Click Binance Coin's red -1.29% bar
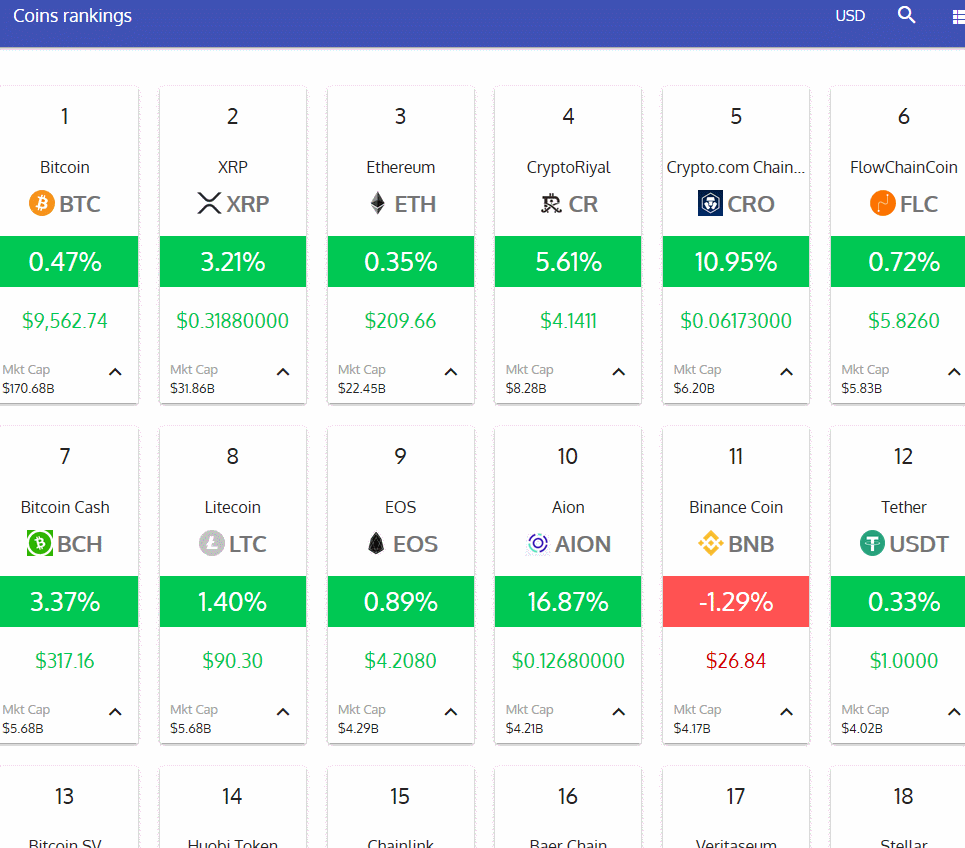This screenshot has height=848, width=965. [x=736, y=601]
